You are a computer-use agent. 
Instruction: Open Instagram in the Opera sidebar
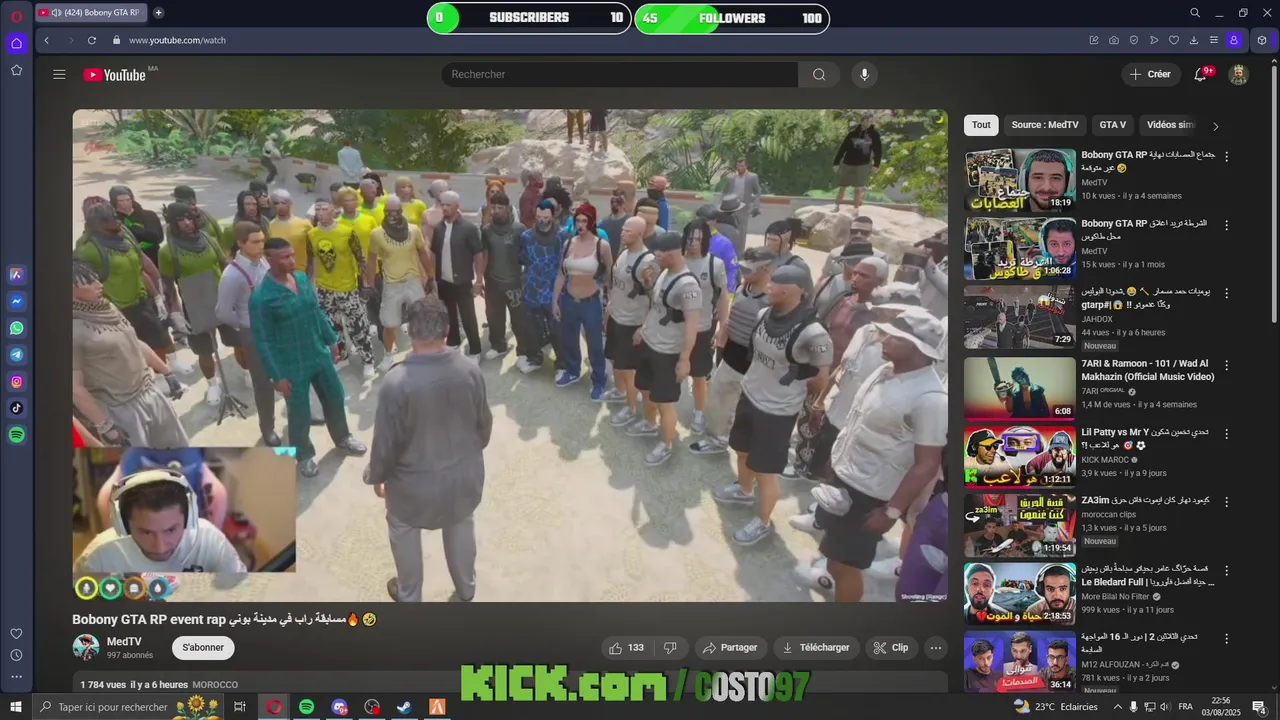[x=16, y=382]
